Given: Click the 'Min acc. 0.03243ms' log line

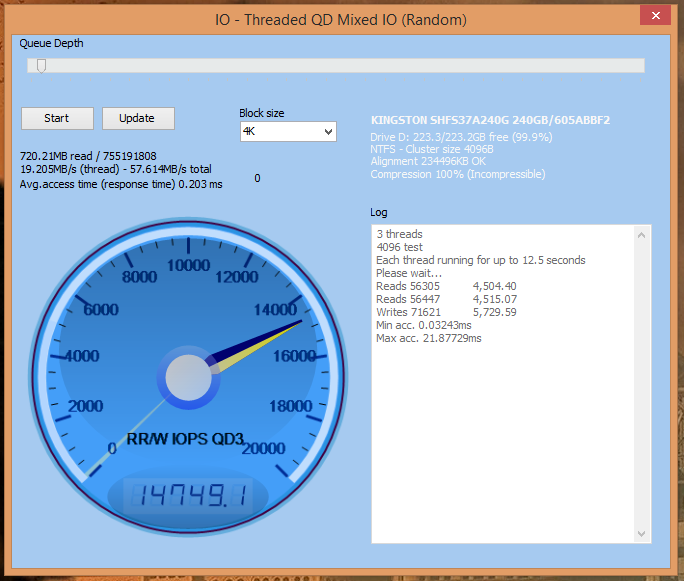Looking at the screenshot, I should [424, 325].
